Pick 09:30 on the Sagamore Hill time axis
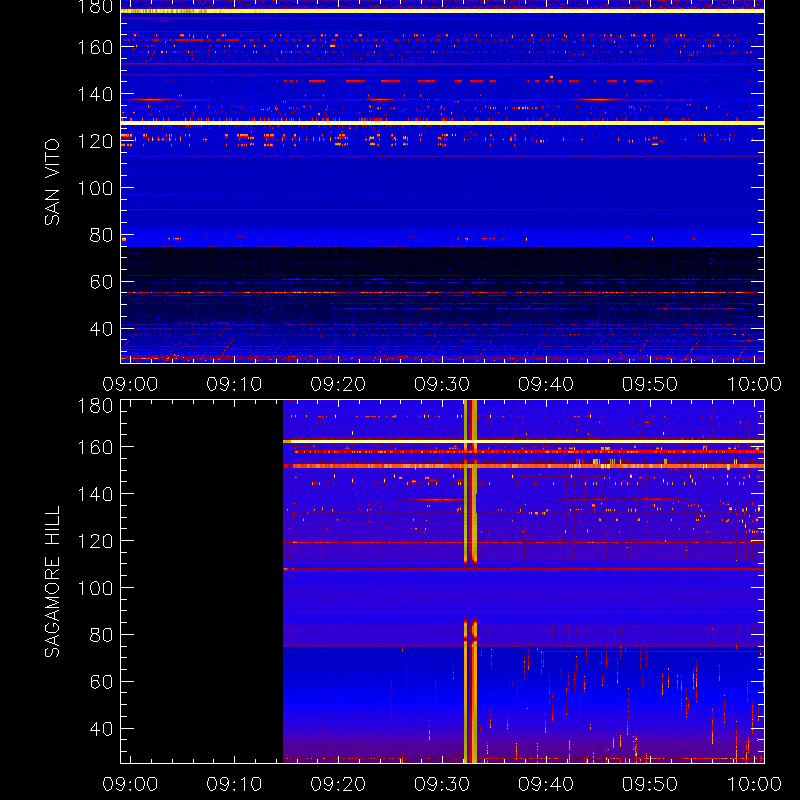800x800 pixels. click(x=442, y=784)
